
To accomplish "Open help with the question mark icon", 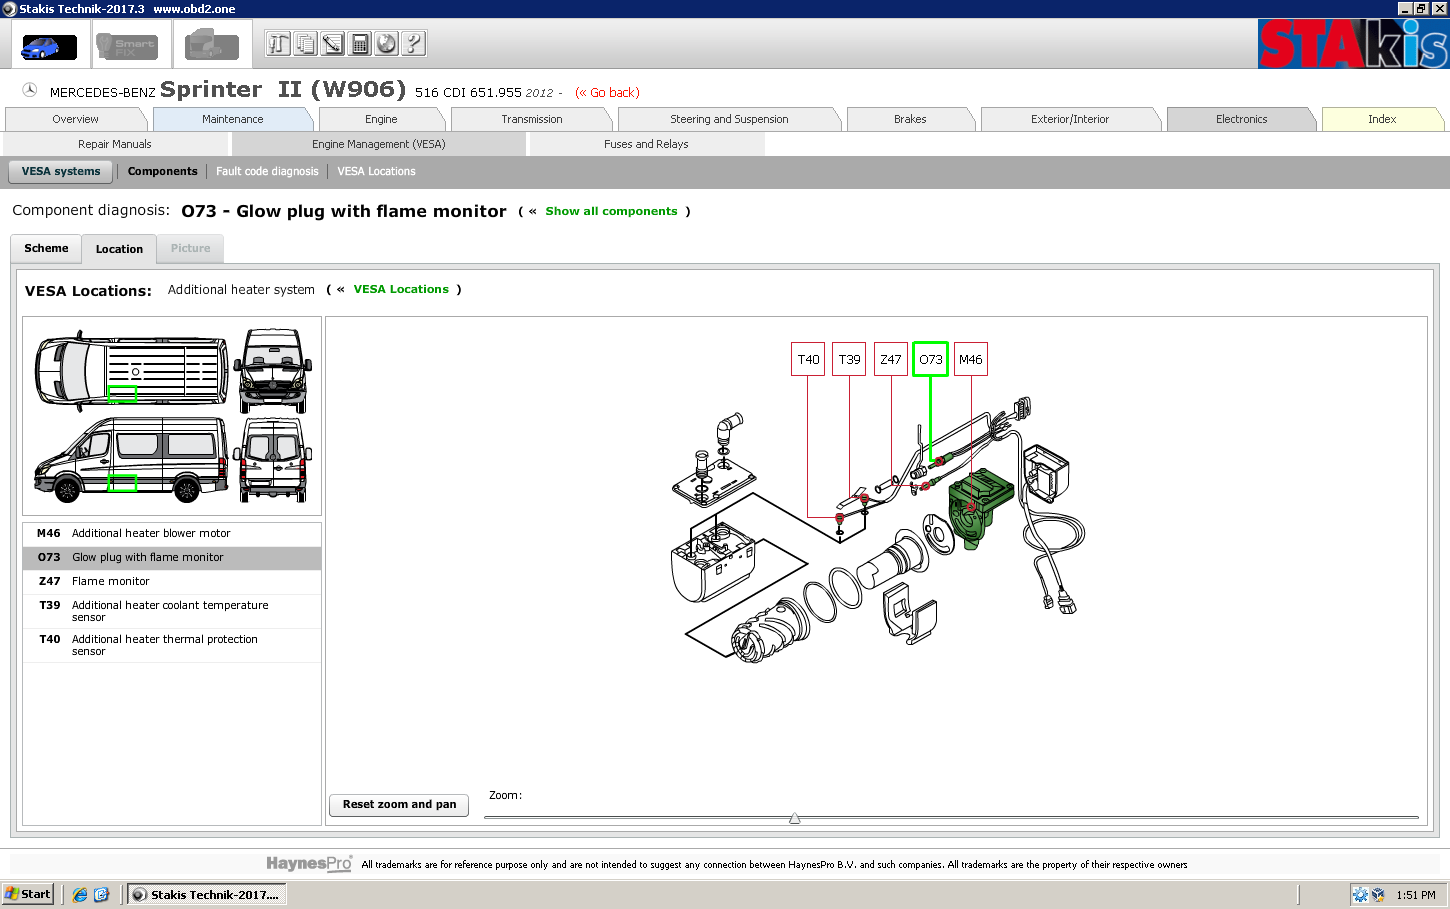I will tap(413, 44).
